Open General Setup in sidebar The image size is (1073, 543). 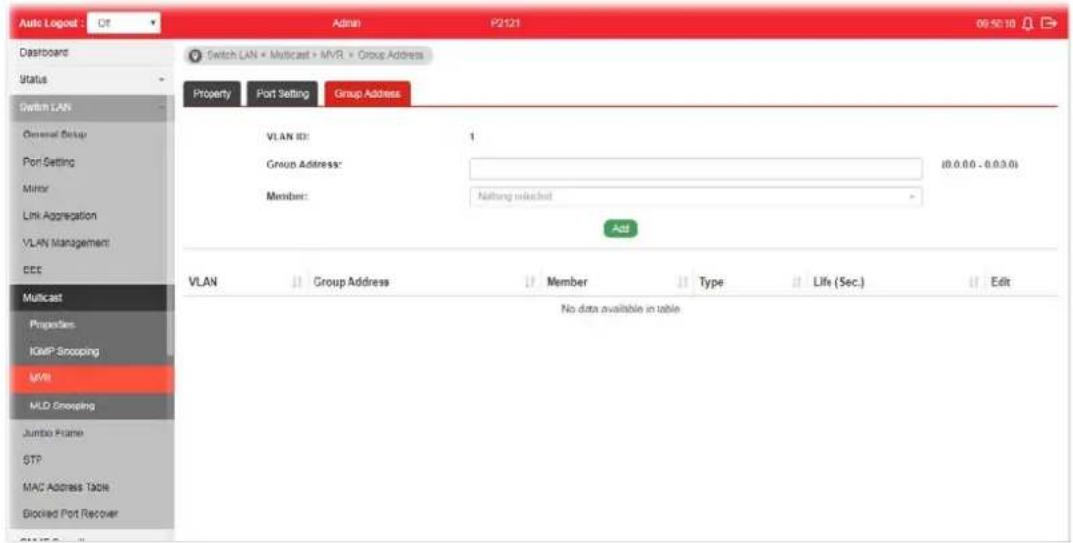[89, 135]
